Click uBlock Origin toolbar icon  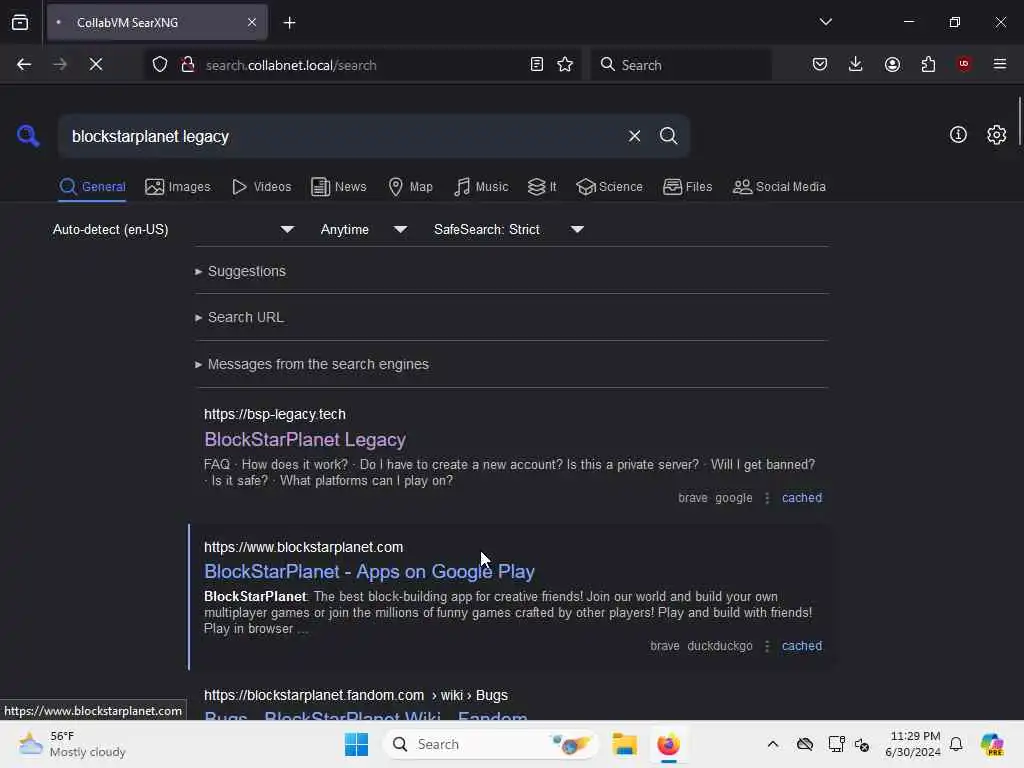coord(964,64)
